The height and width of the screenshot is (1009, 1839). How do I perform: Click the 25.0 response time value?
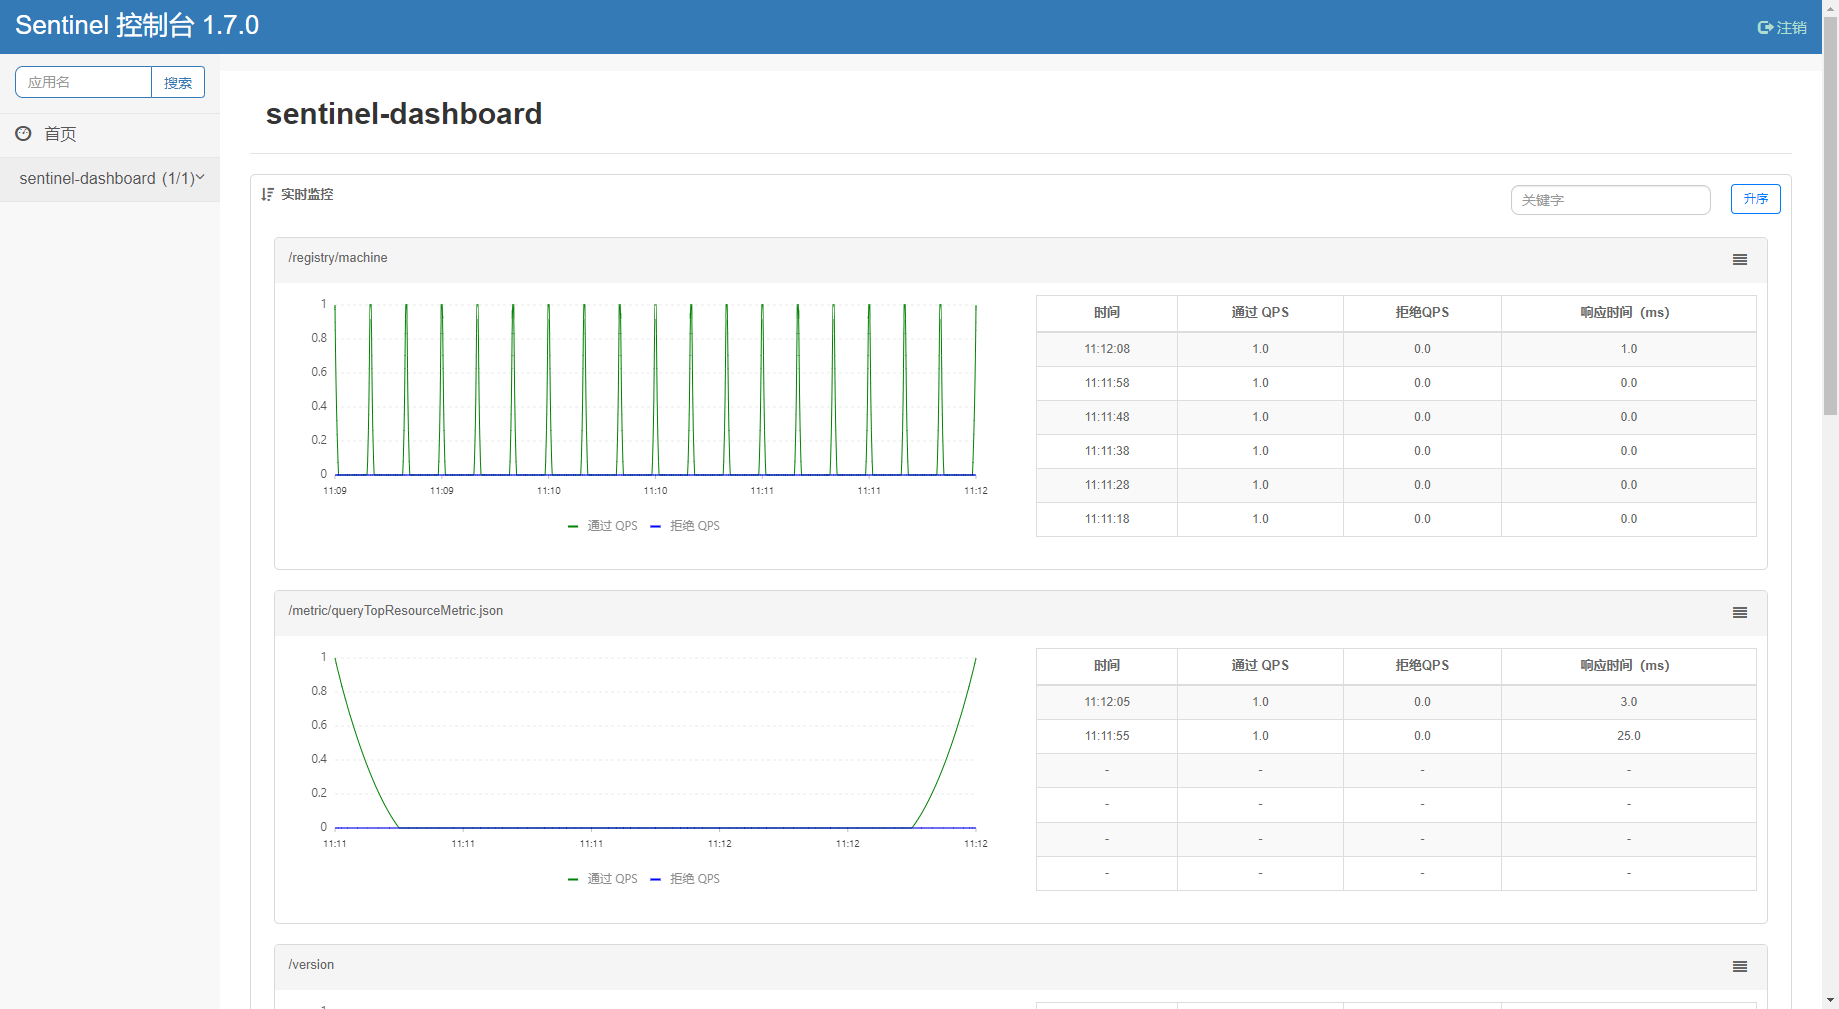pyautogui.click(x=1629, y=736)
